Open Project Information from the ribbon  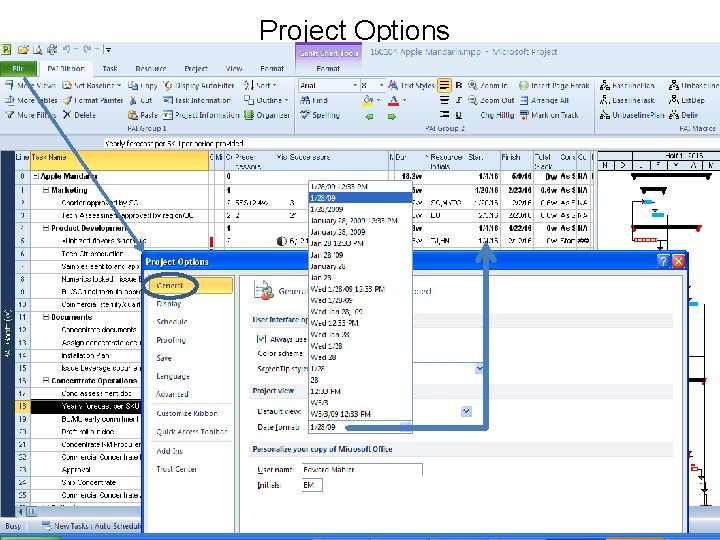[201, 115]
